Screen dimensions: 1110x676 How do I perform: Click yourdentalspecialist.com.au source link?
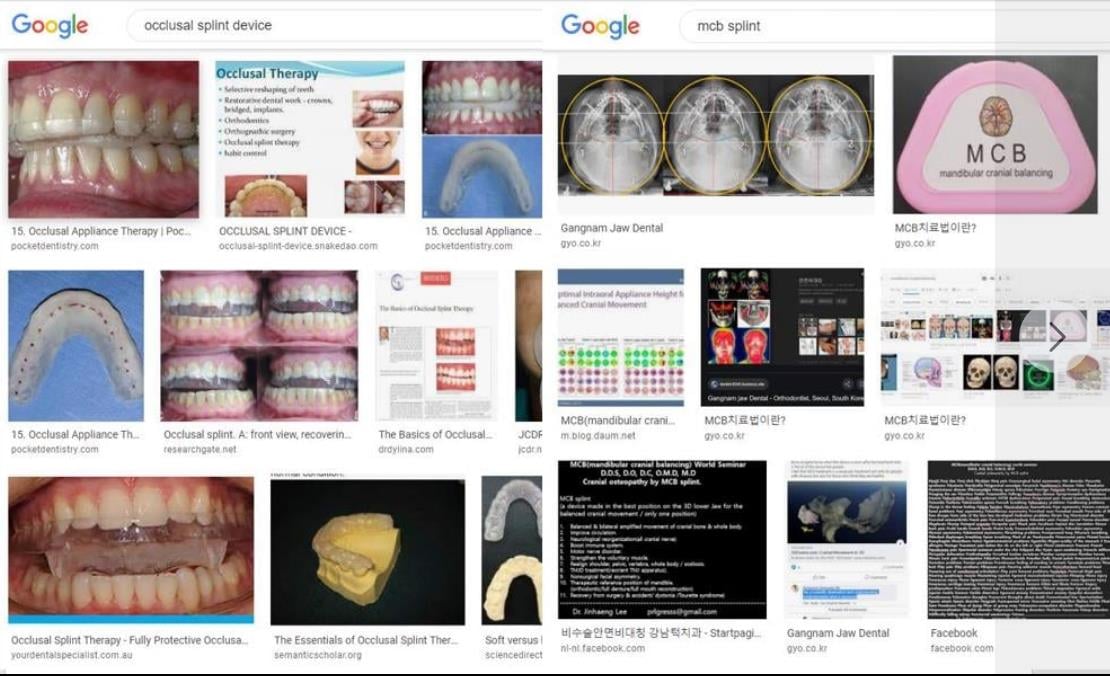point(71,655)
